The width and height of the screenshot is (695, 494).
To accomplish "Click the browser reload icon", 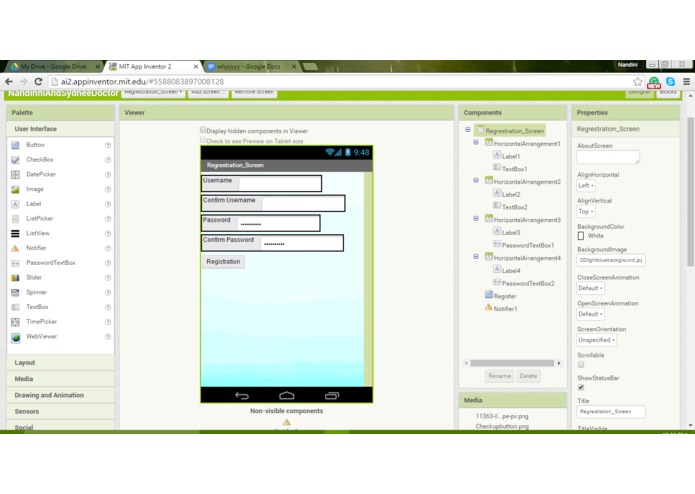I will click(x=38, y=82).
